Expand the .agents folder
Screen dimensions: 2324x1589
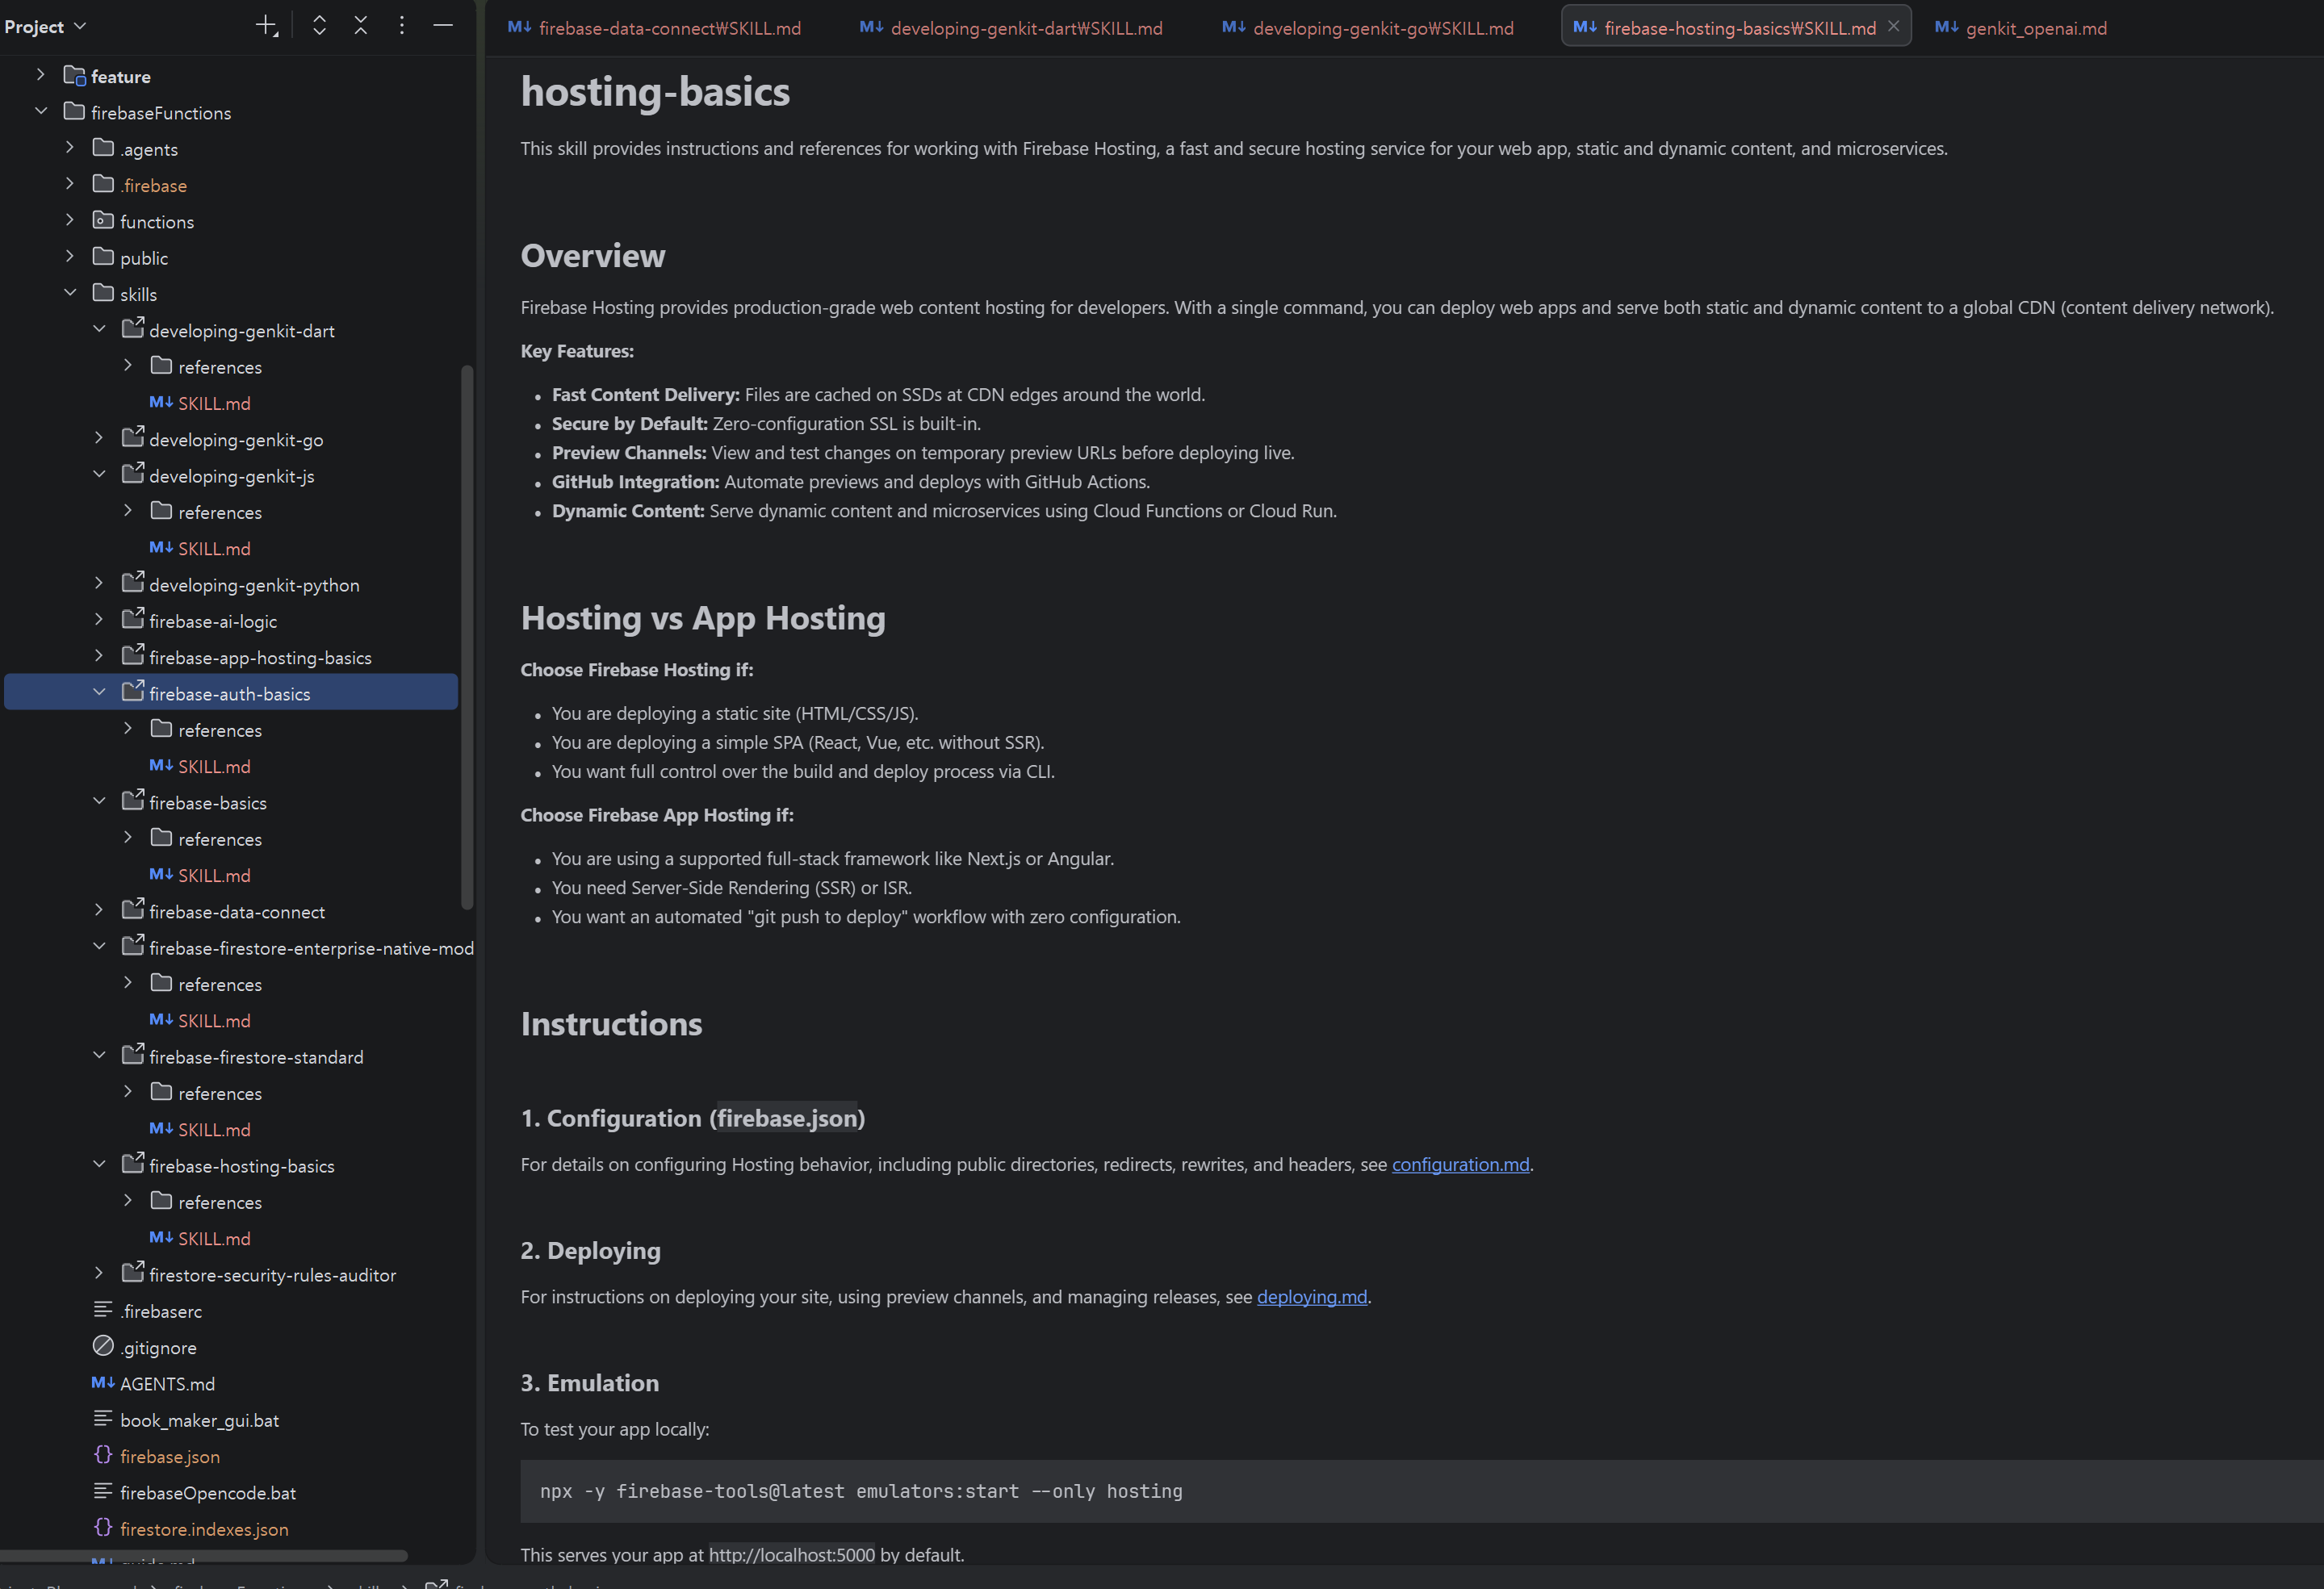(x=70, y=147)
